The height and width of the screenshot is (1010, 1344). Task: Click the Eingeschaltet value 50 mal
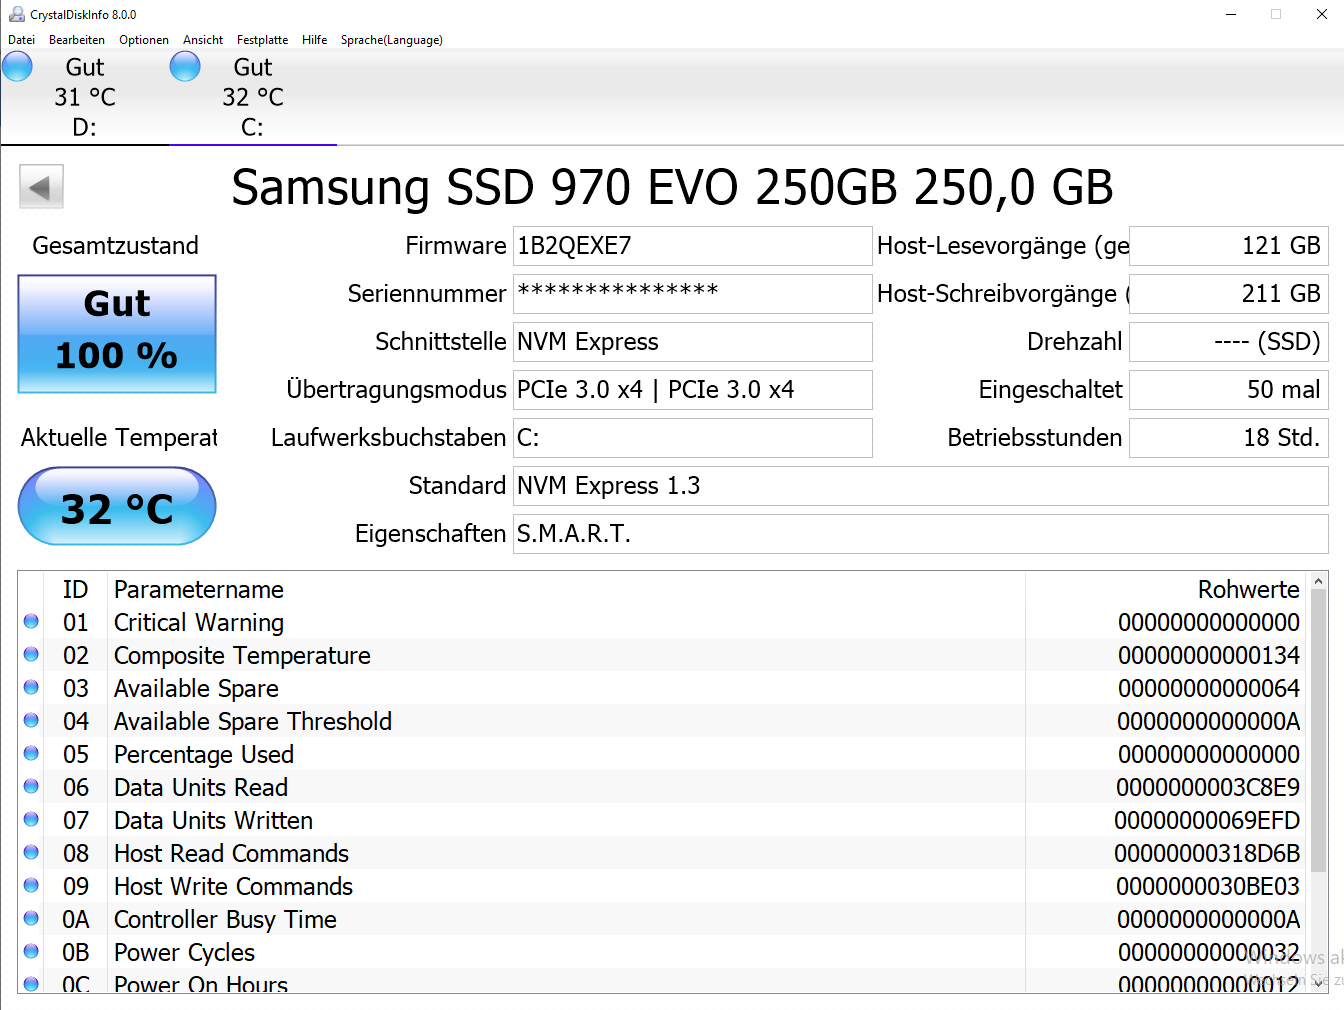(1228, 390)
